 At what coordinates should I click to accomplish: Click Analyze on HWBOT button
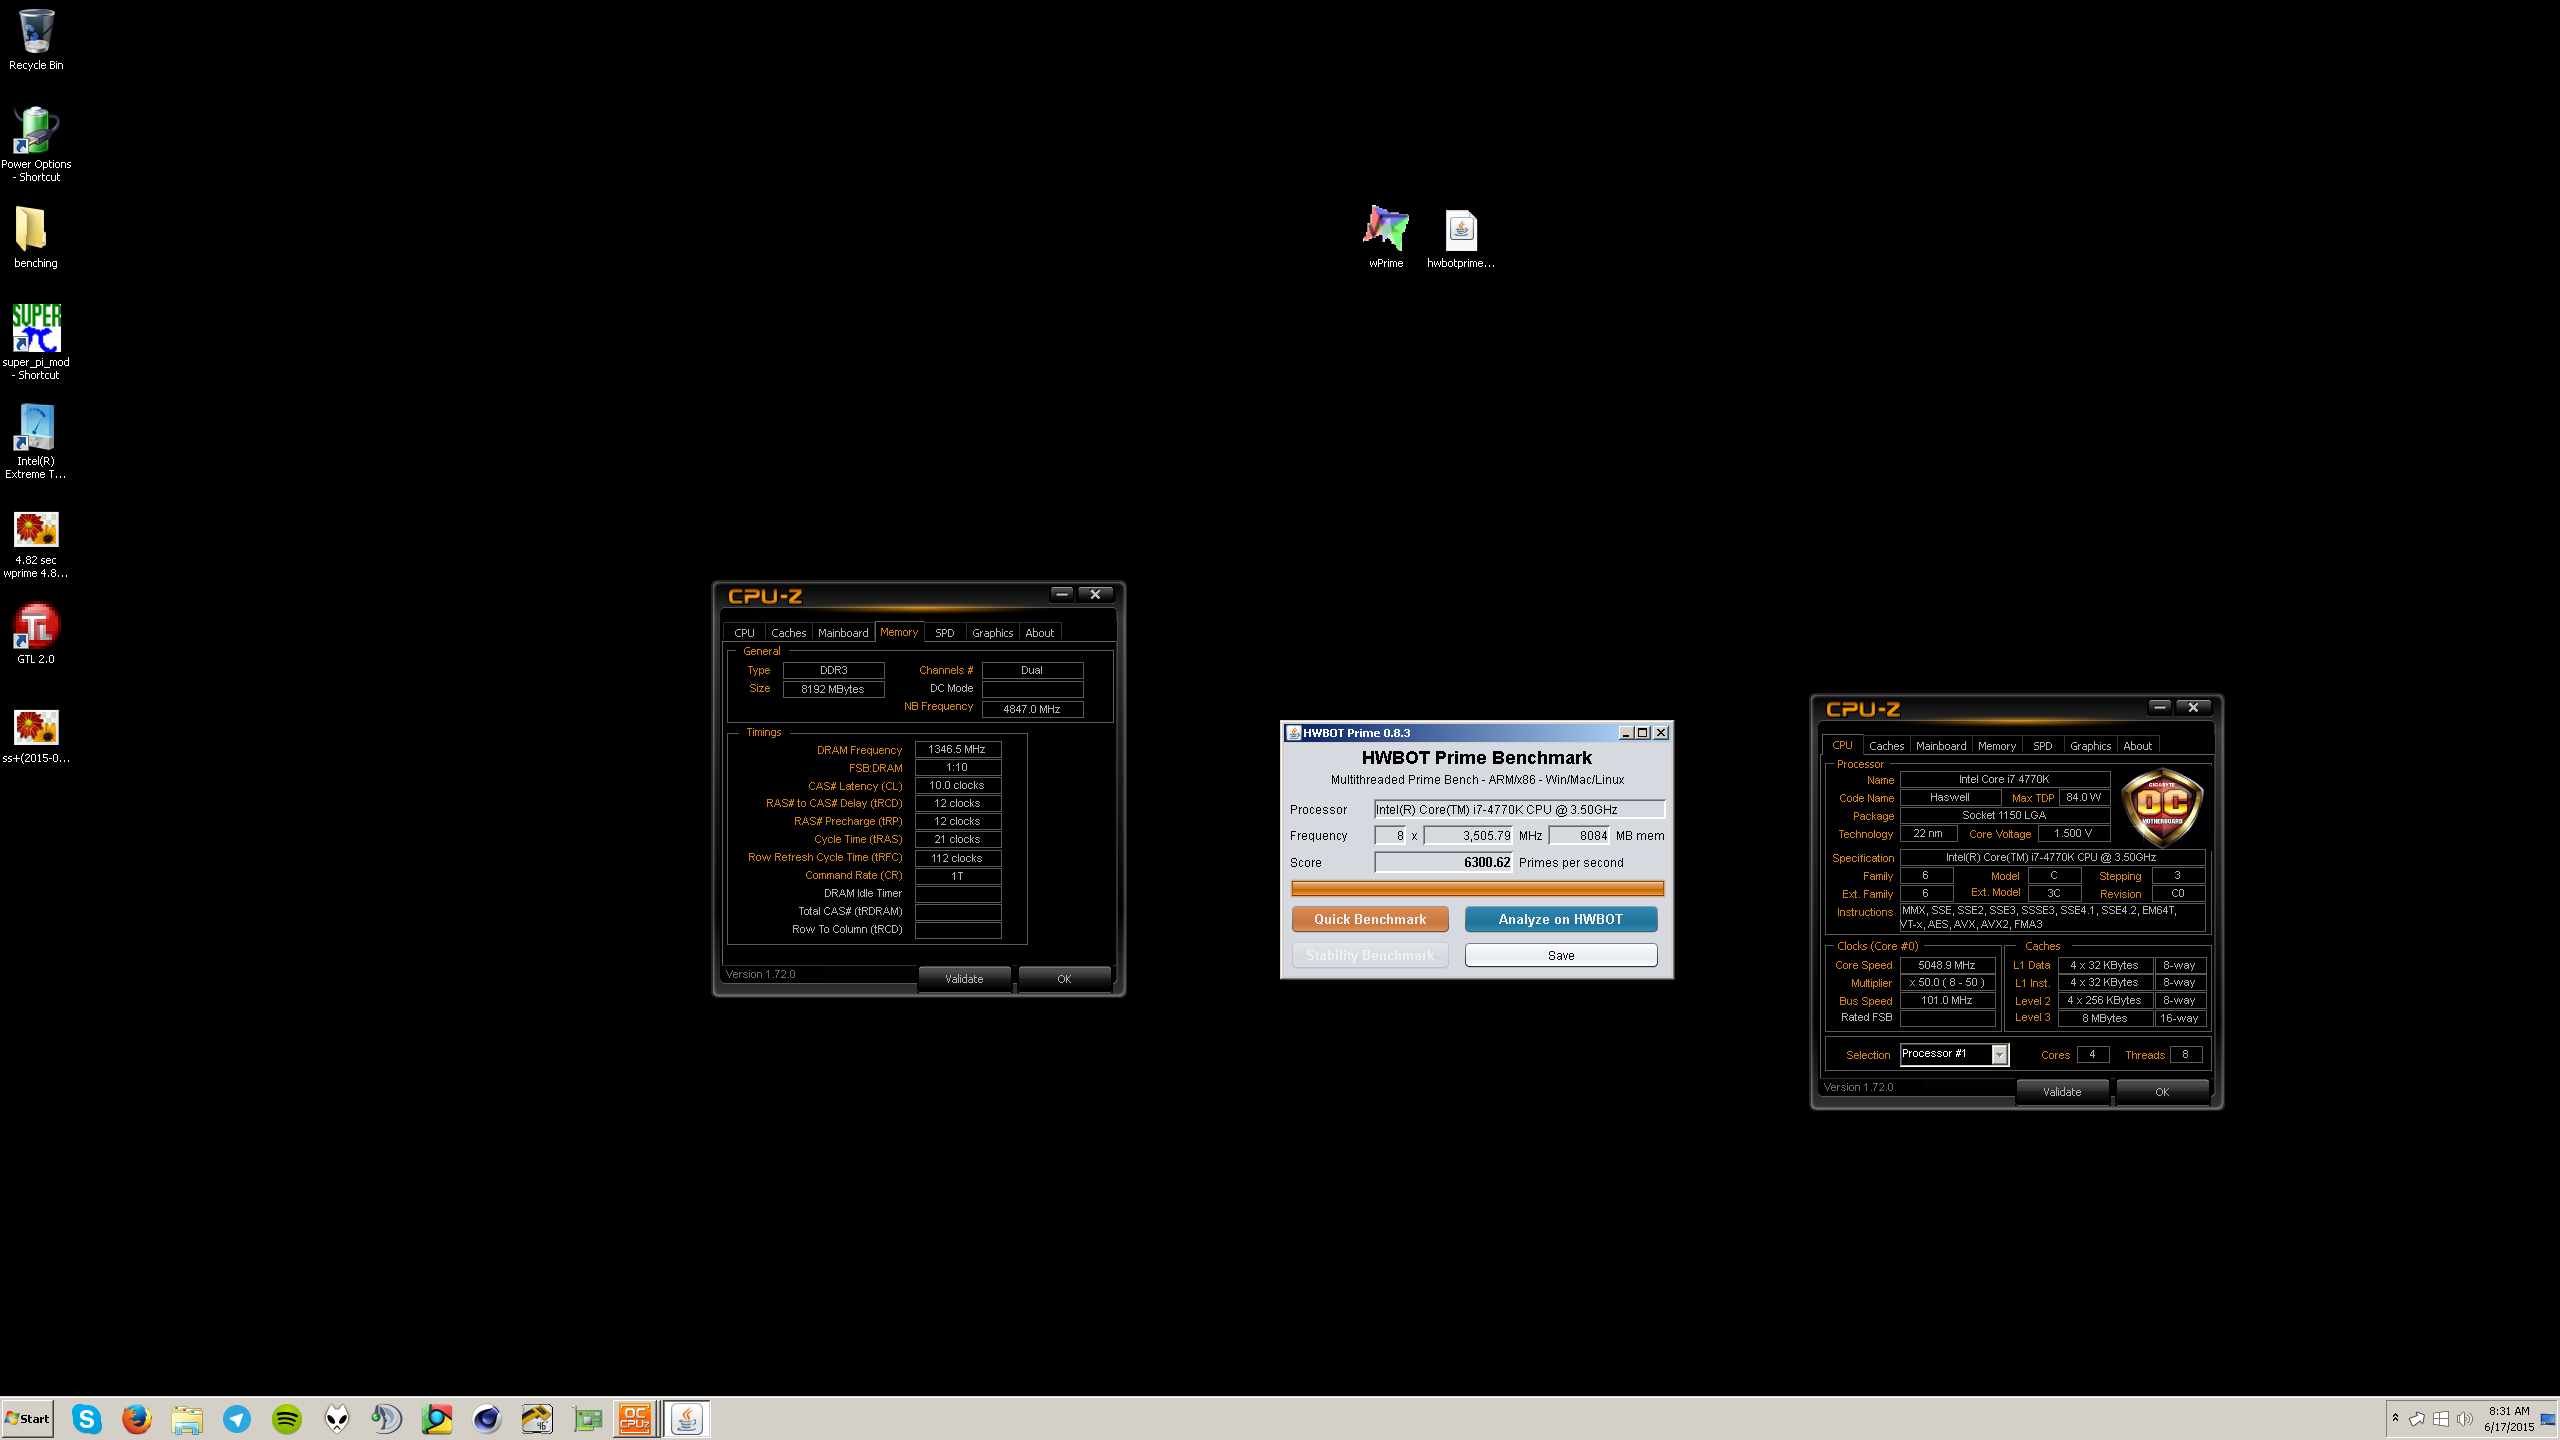pyautogui.click(x=1561, y=919)
